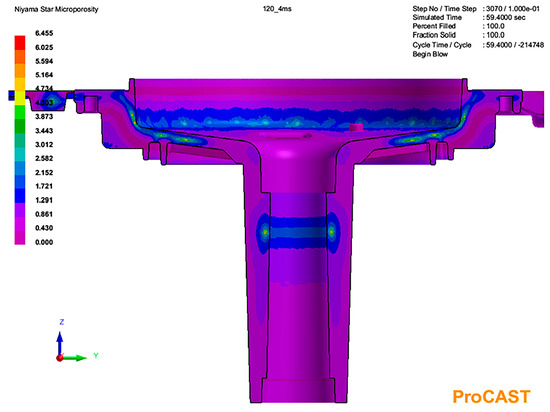
Task: Click the right porosity hotspot on the stem
Action: 331,231
